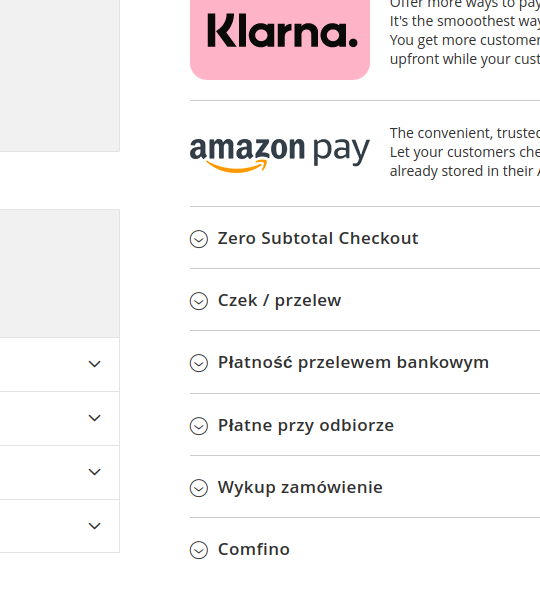Expand the third chevron in the left sidebar
The height and width of the screenshot is (600, 540).
pos(95,472)
